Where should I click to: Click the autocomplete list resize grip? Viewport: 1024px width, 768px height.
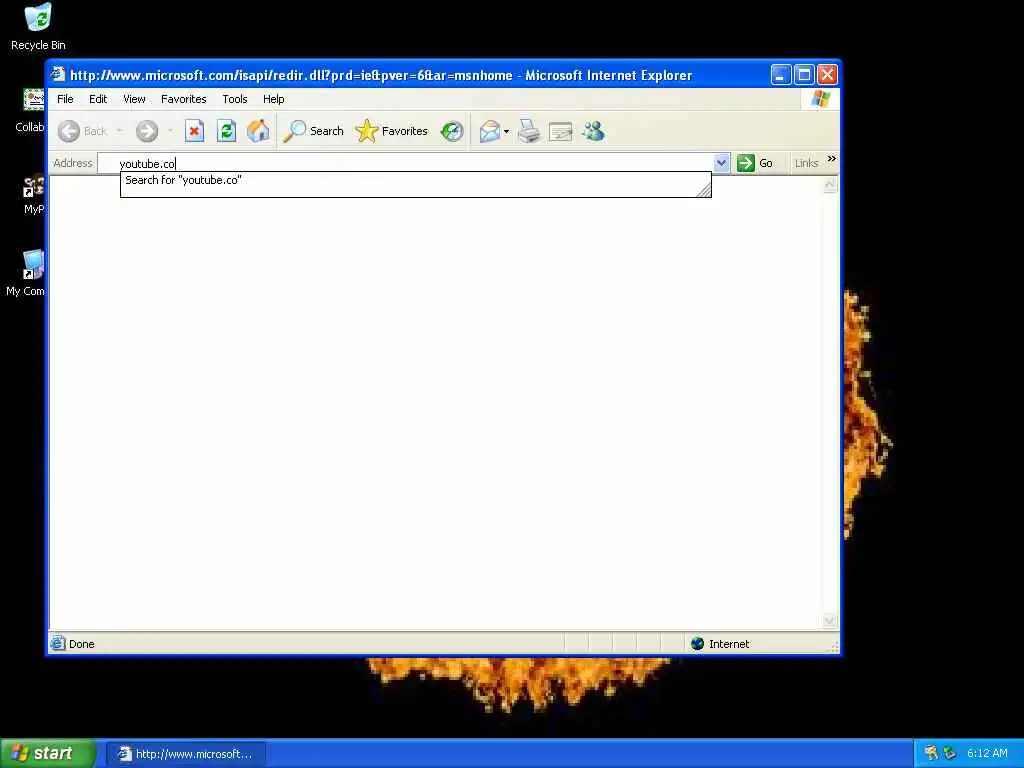tap(704, 190)
